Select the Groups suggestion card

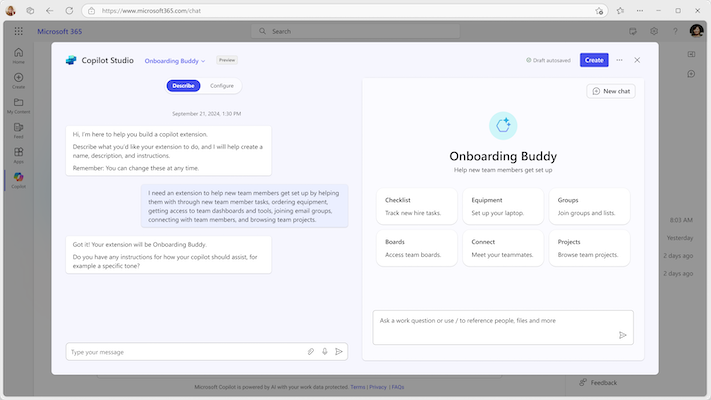(589, 206)
